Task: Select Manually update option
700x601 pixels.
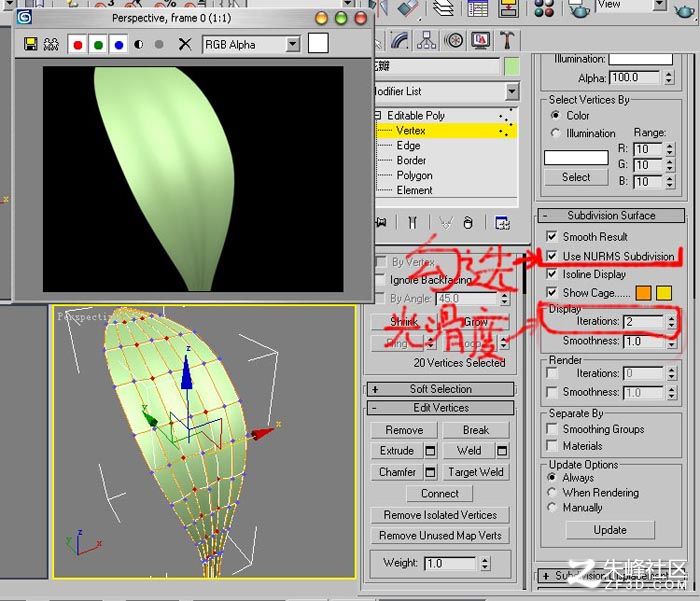Action: (x=552, y=508)
